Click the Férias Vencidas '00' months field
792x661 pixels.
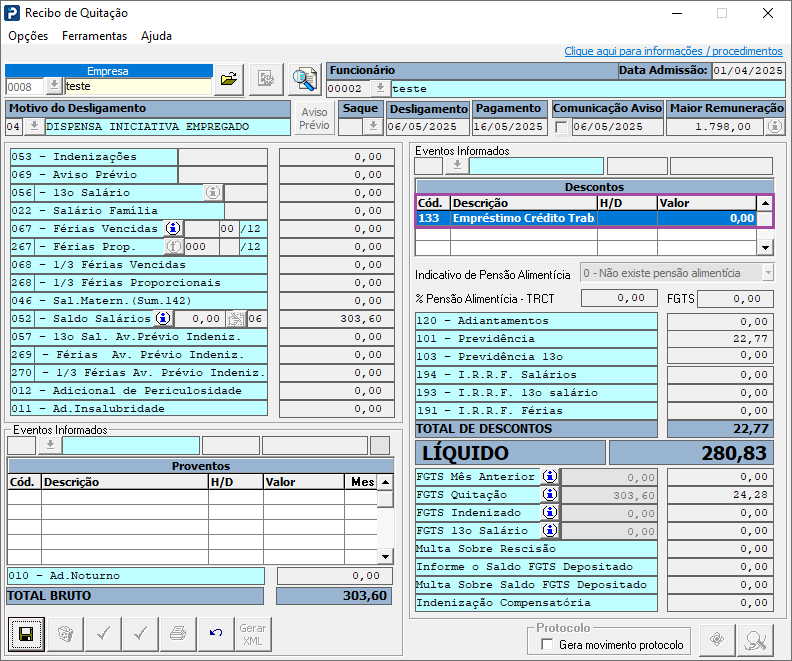pos(227,229)
